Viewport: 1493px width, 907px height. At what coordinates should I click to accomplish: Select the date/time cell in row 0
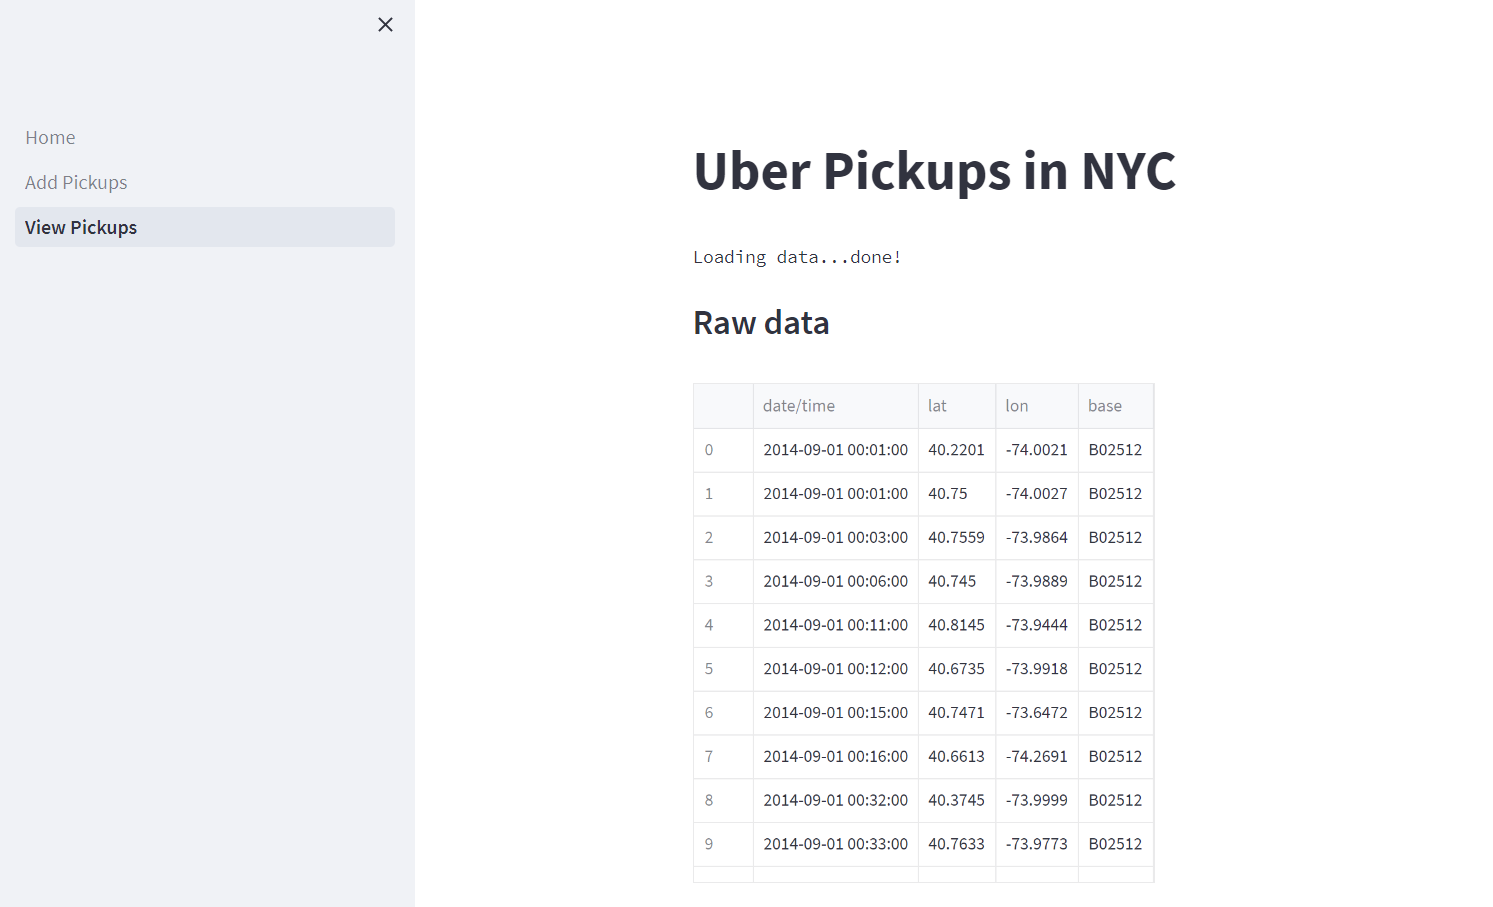point(835,450)
